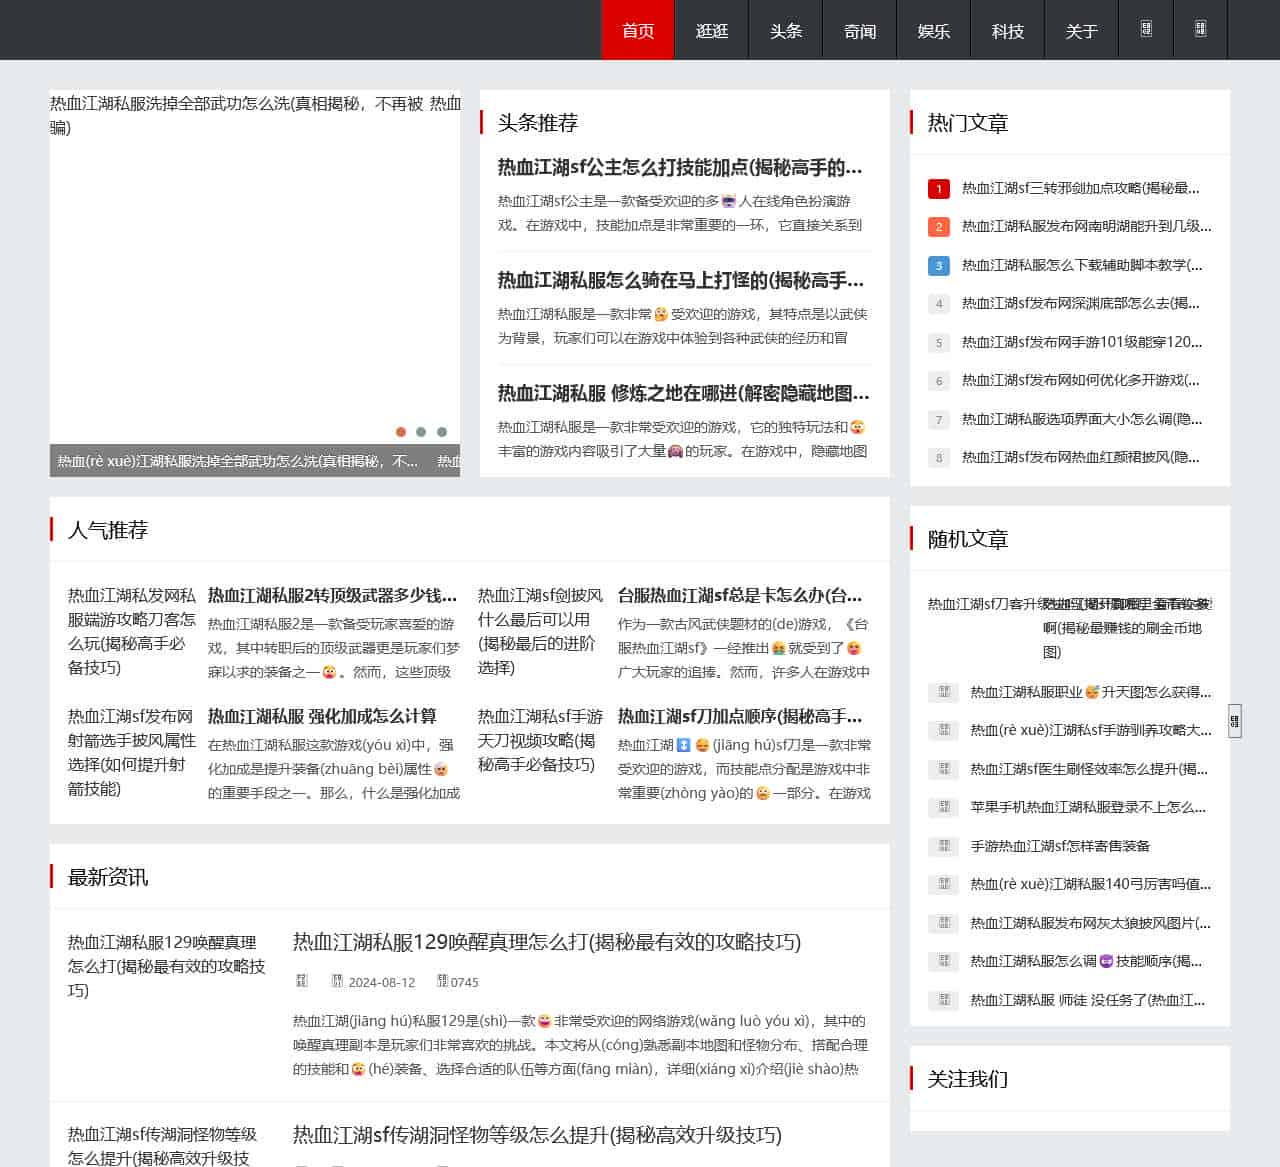1280x1167 pixels.
Task: Open hot article 热血江湖私服选项界面大小怎么调
Action: 1082,419
